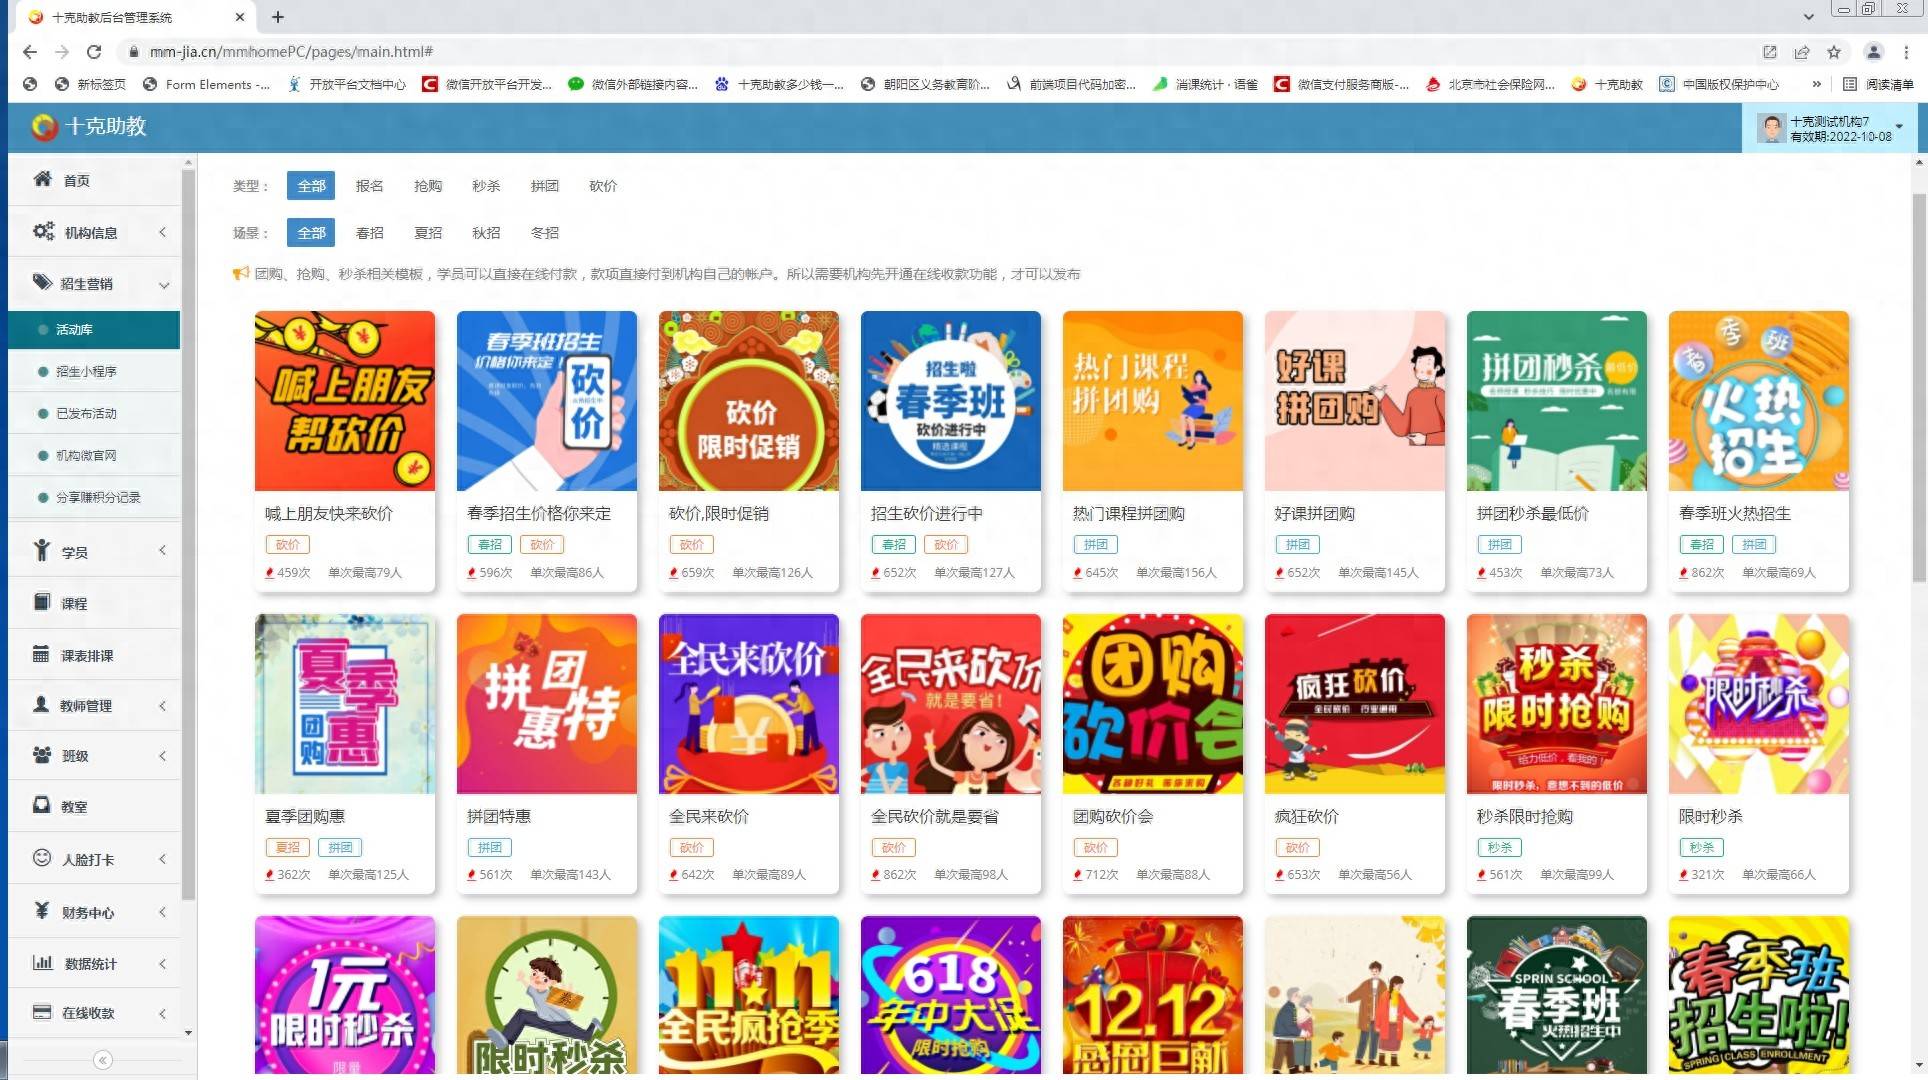
Task: Open the 十克助教 bookmark link
Action: [x=1607, y=84]
